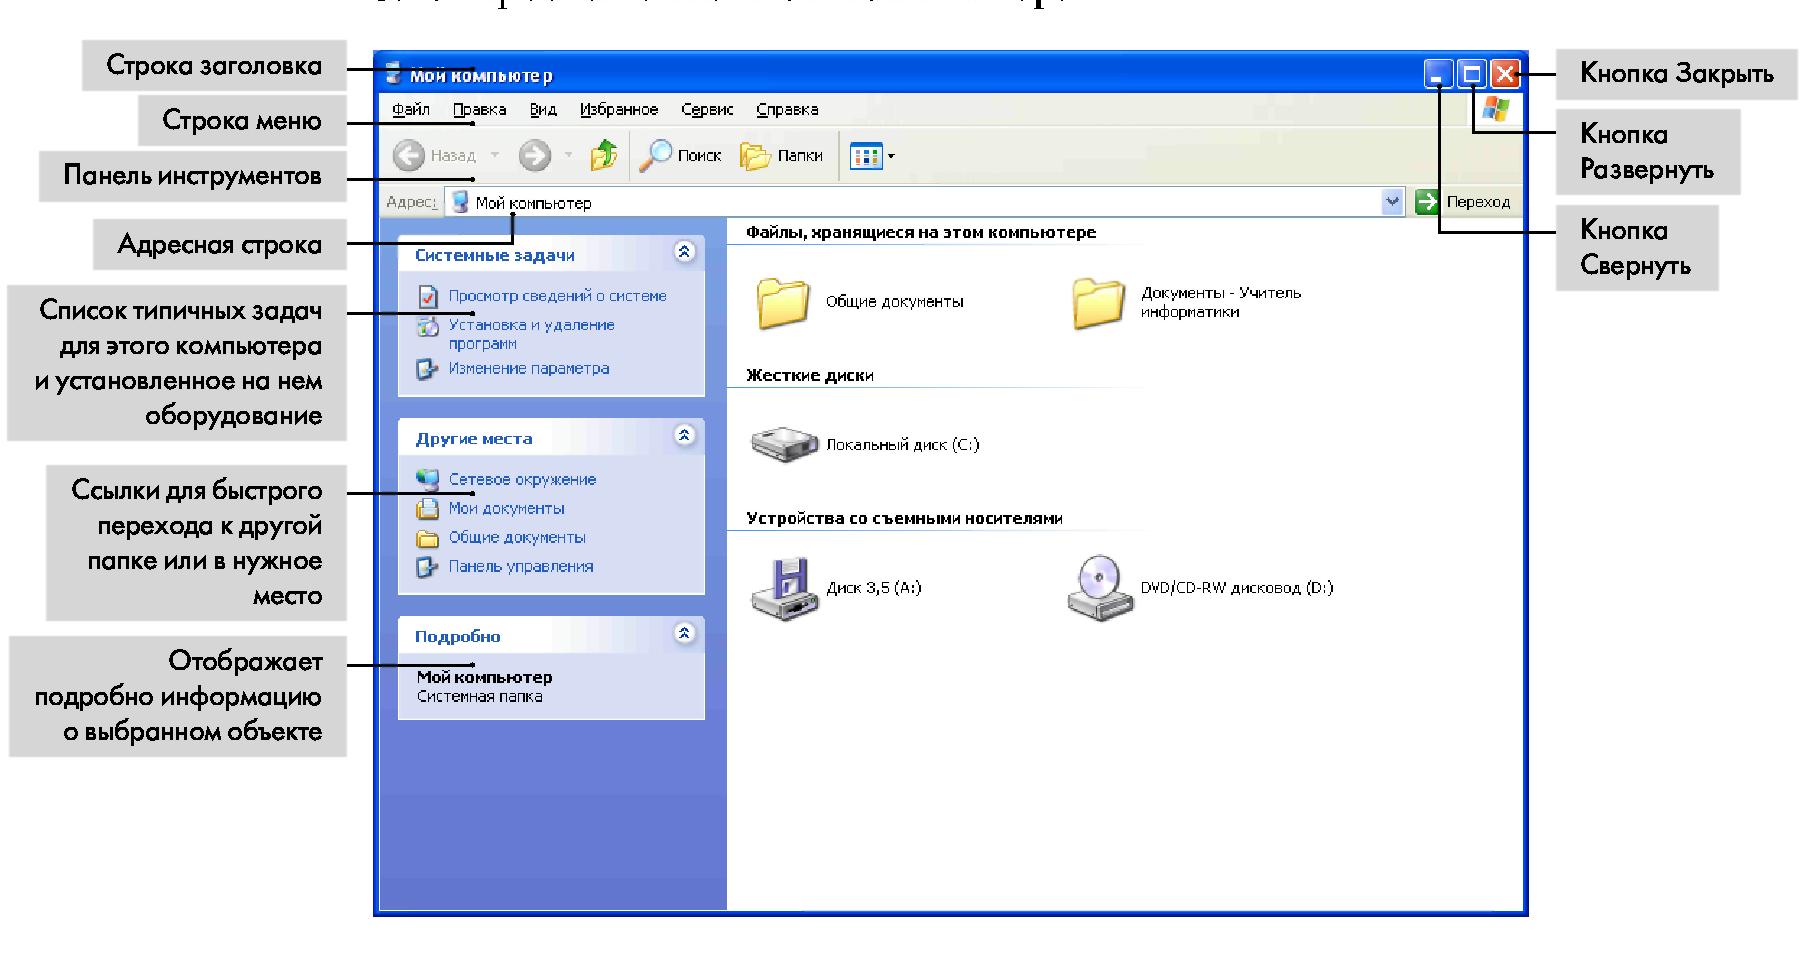The height and width of the screenshot is (962, 1819).
Task: Open the Избранное menu
Action: click(x=619, y=110)
